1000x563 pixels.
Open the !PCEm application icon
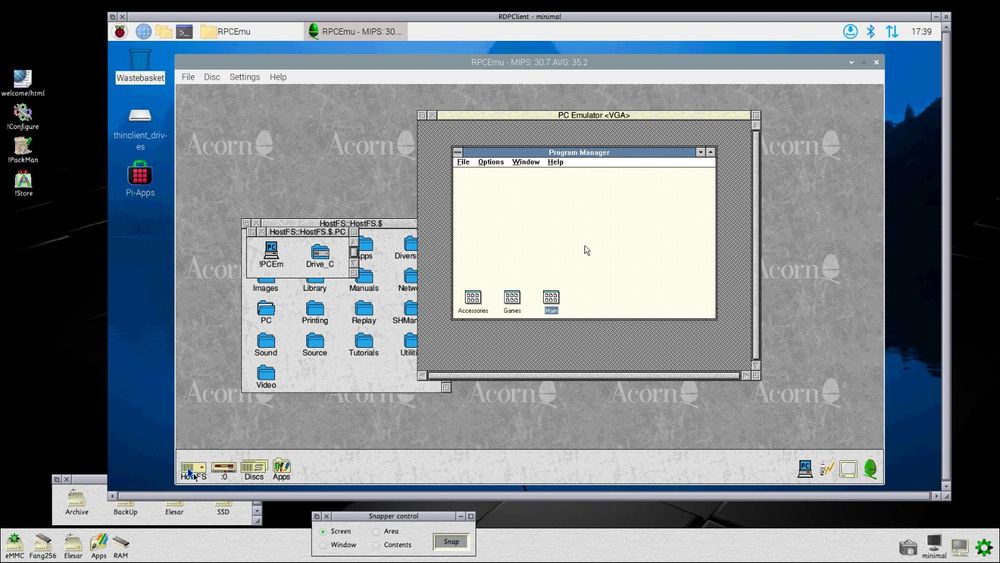[271, 254]
